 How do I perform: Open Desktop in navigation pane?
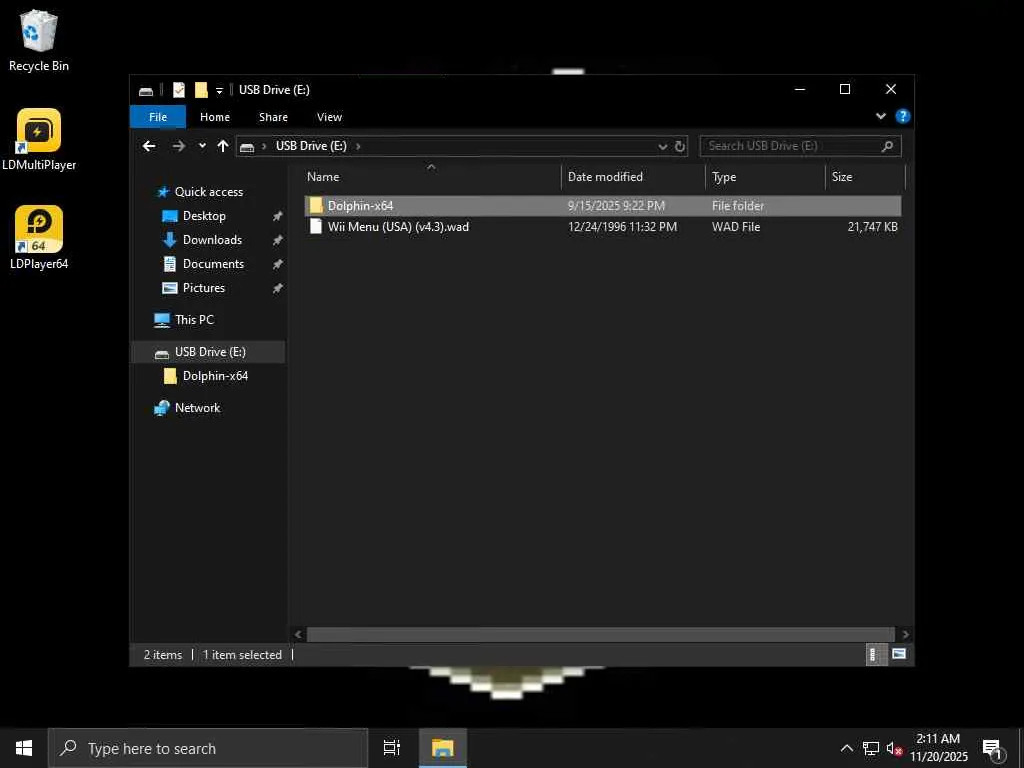[204, 216]
